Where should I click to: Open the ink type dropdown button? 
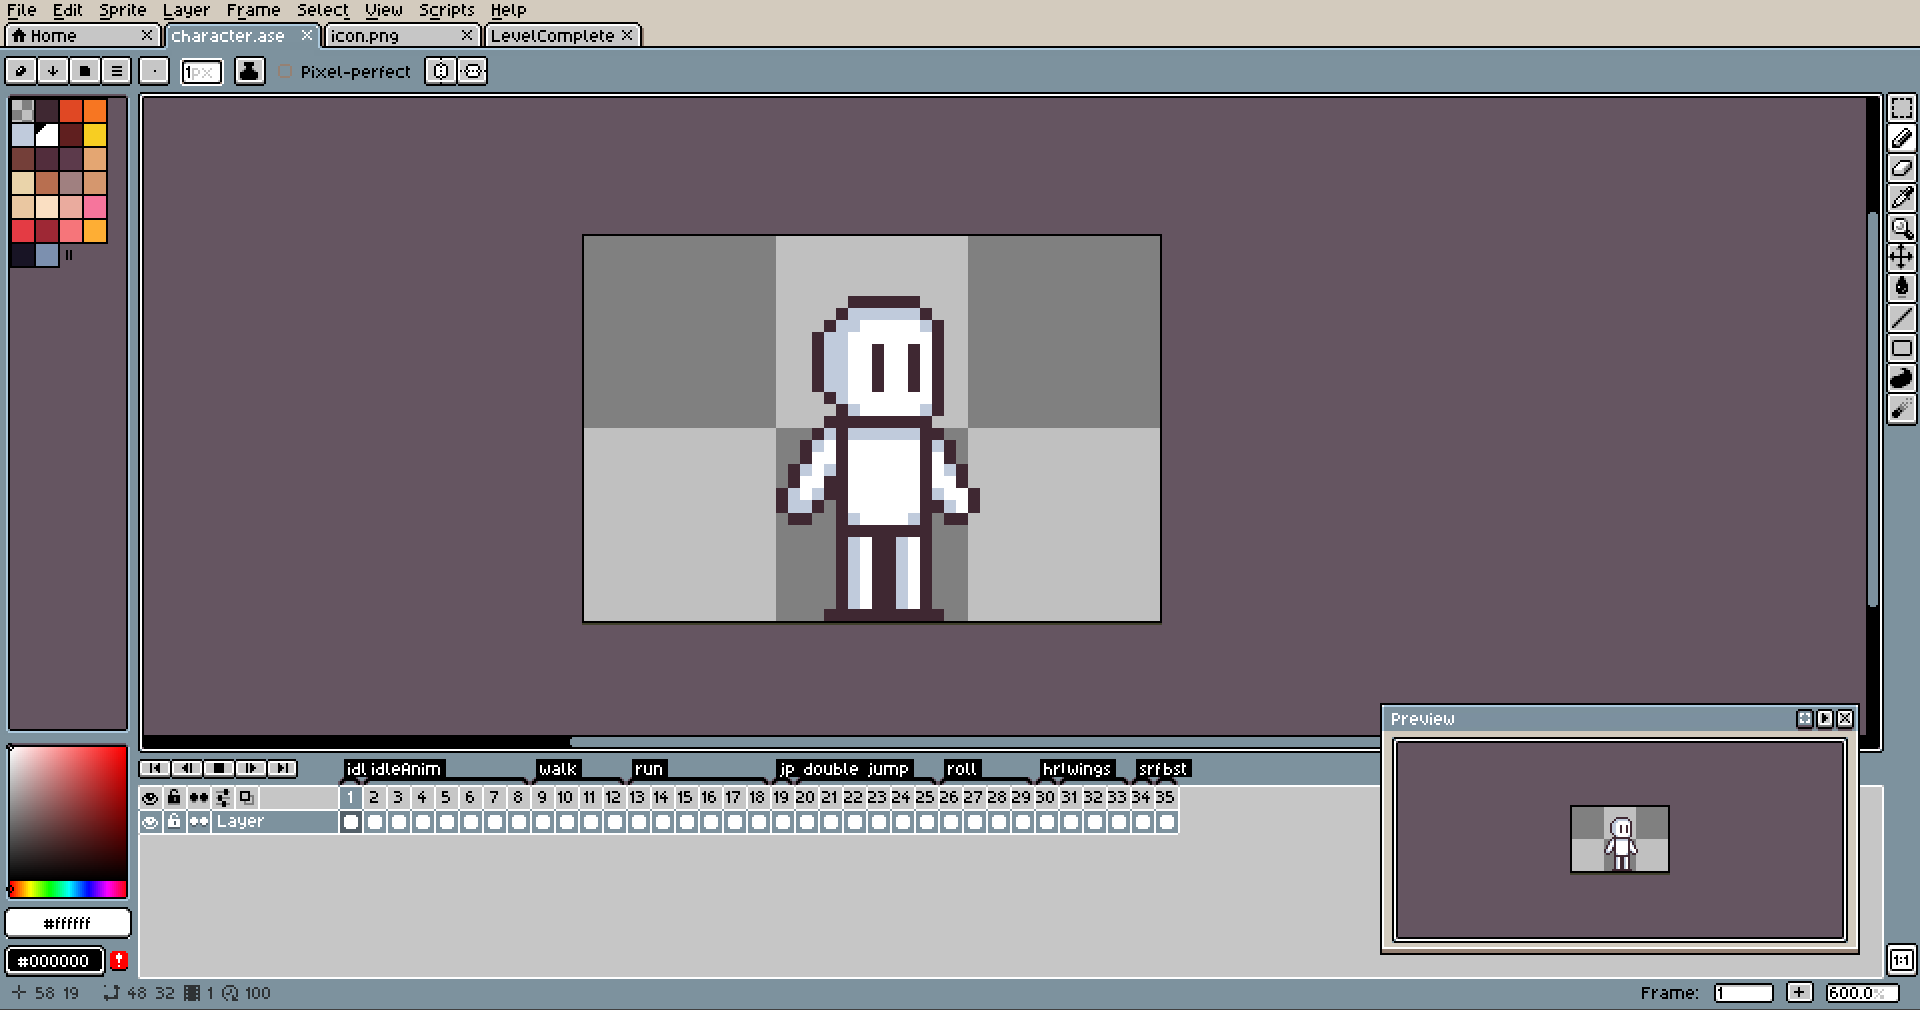tap(249, 71)
